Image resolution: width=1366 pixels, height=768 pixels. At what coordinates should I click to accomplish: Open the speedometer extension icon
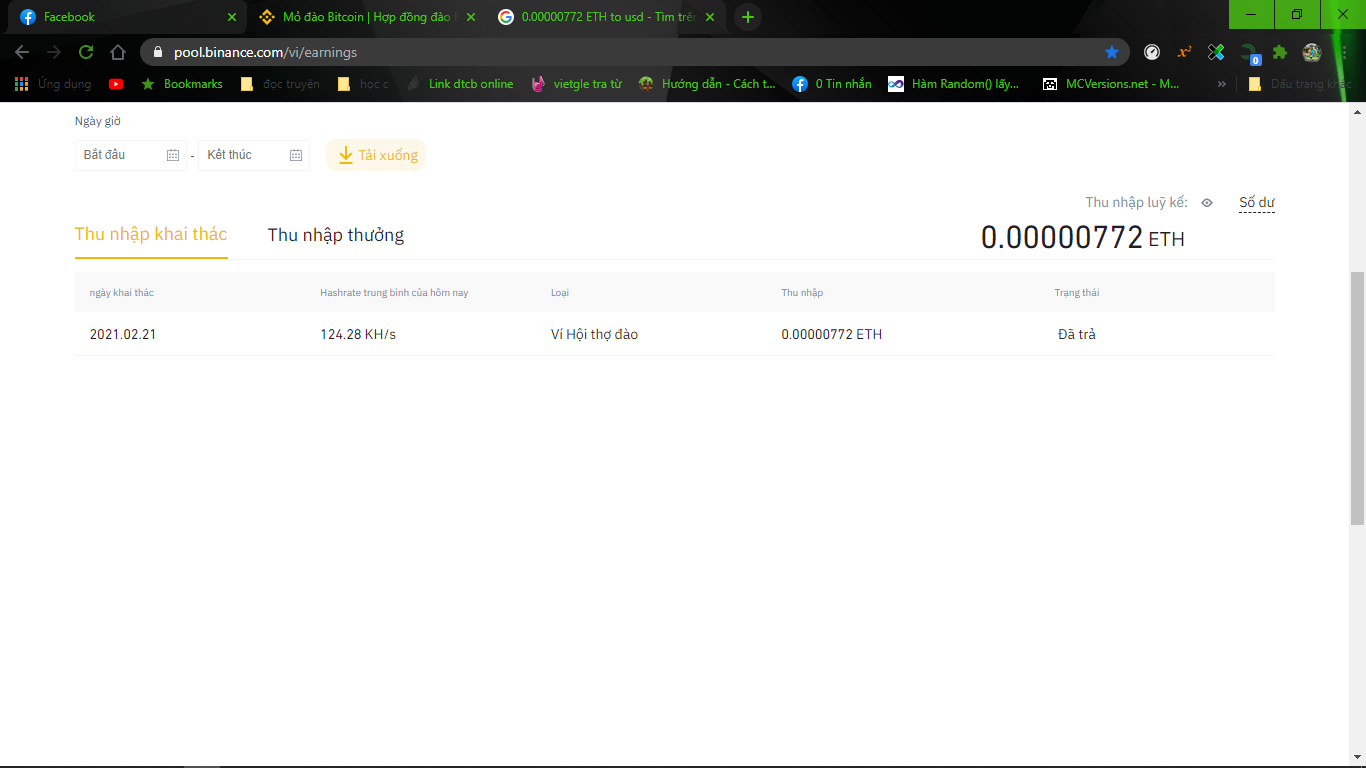(x=1152, y=52)
